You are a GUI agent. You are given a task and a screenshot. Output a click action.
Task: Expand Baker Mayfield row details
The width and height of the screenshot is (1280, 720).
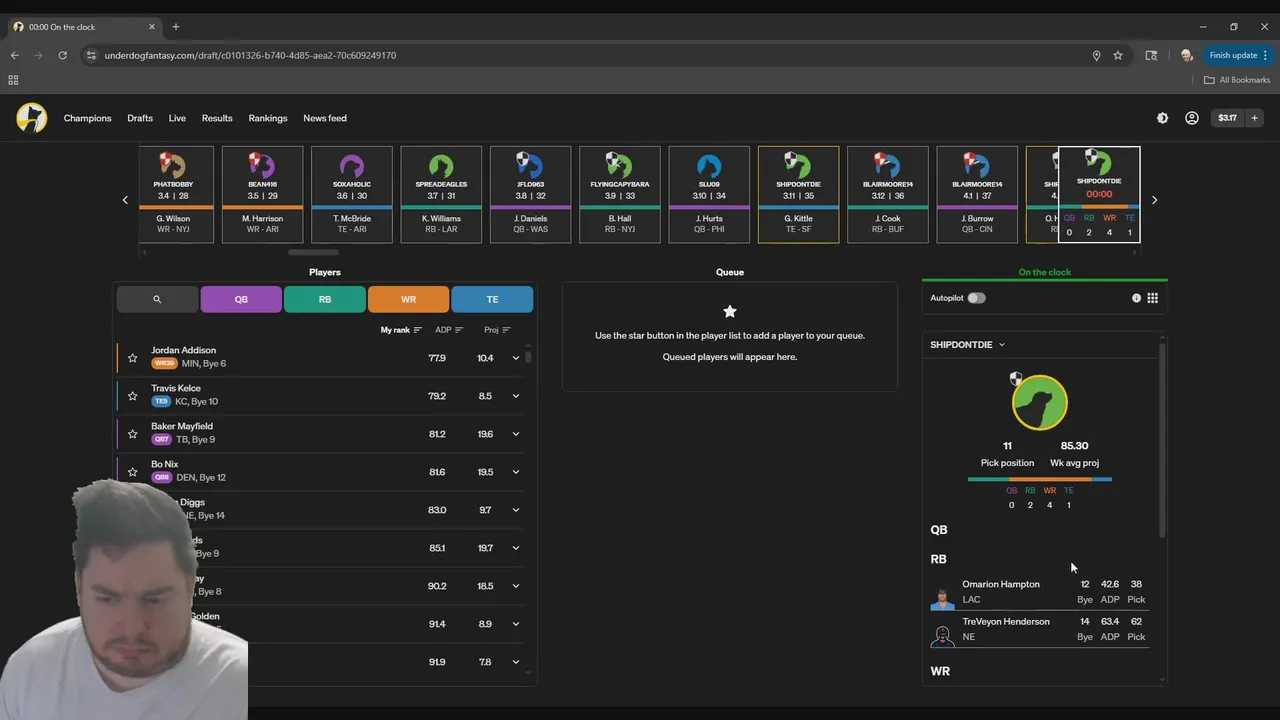tap(516, 434)
